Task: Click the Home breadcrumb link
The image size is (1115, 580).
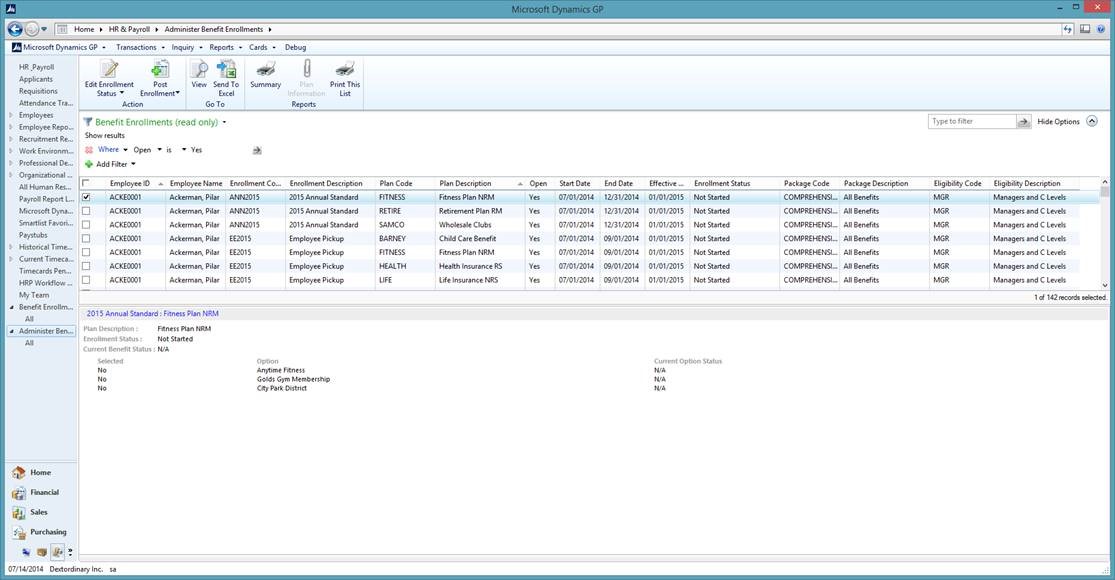Action: [x=84, y=29]
